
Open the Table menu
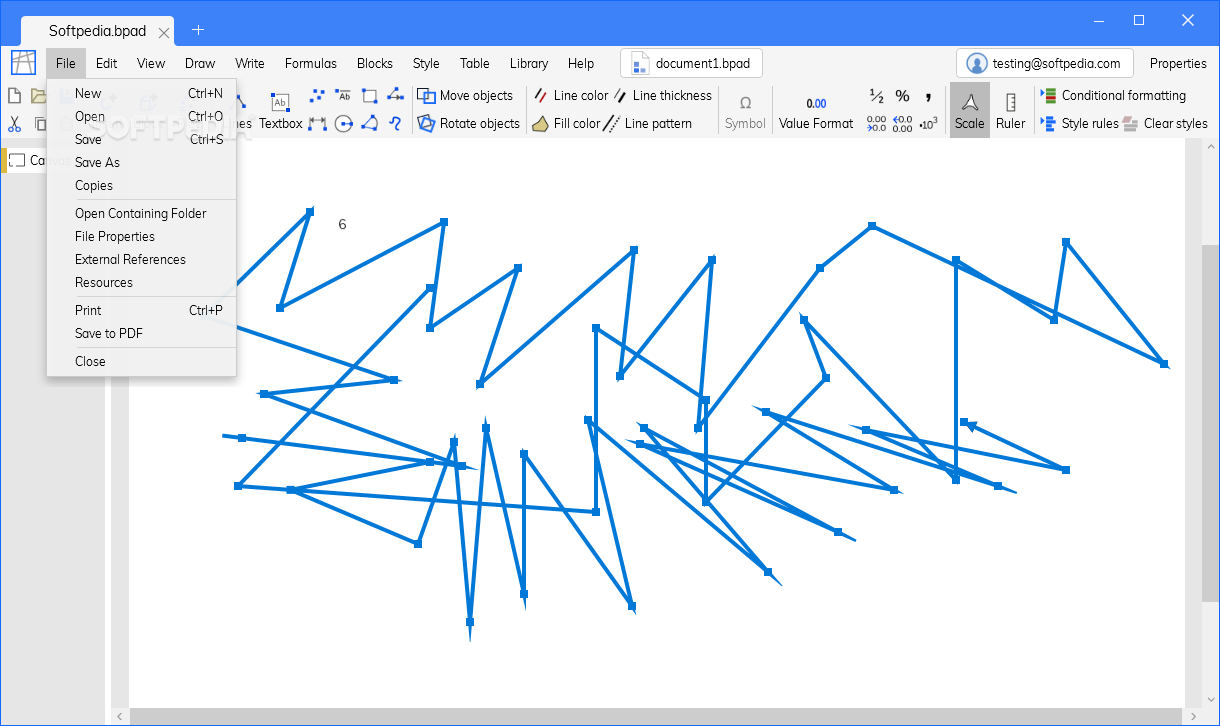tap(475, 63)
